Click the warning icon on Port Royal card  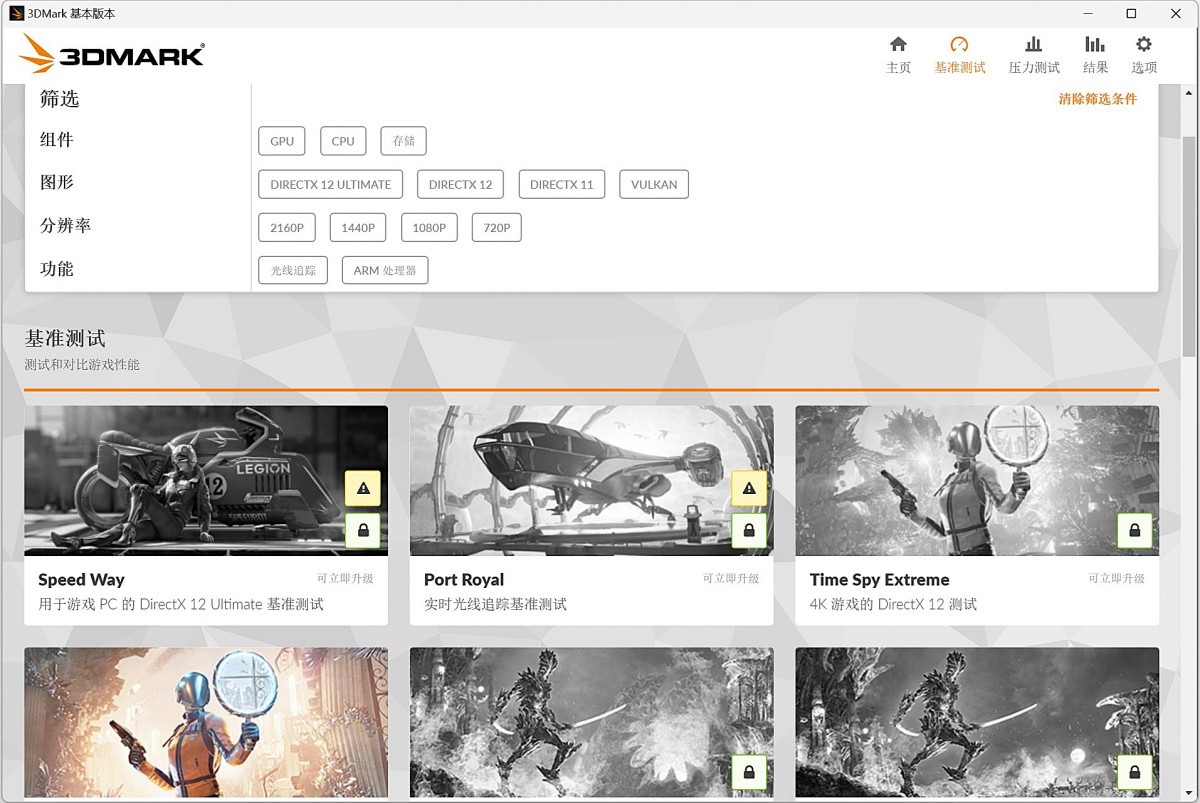click(x=748, y=488)
